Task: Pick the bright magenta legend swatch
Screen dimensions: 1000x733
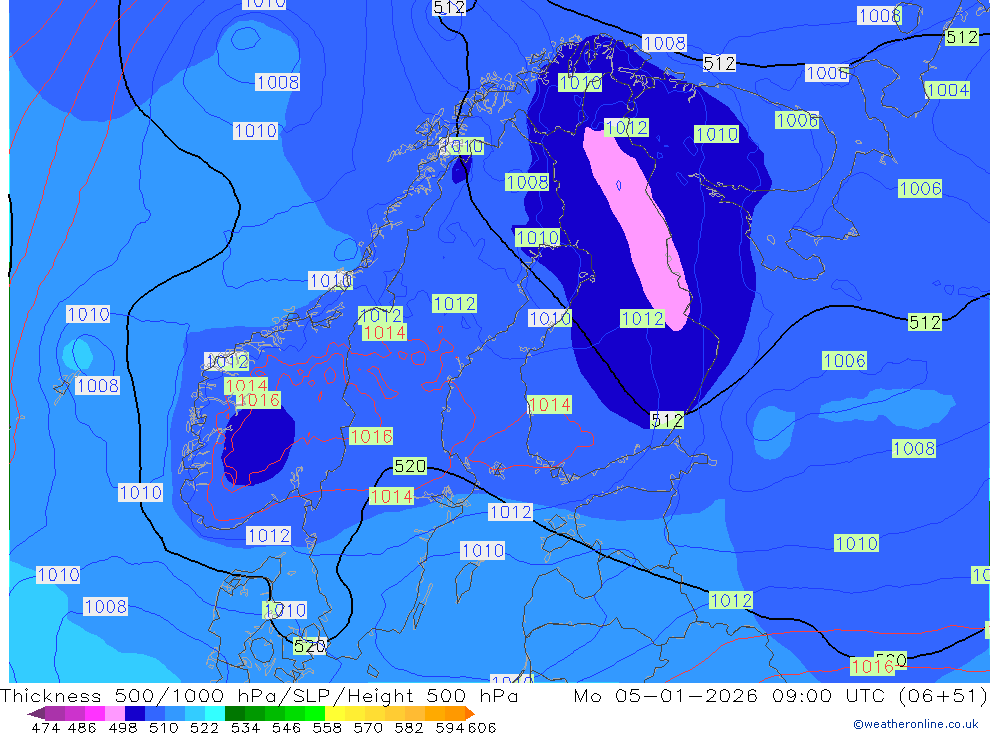Action: pyautogui.click(x=95, y=713)
